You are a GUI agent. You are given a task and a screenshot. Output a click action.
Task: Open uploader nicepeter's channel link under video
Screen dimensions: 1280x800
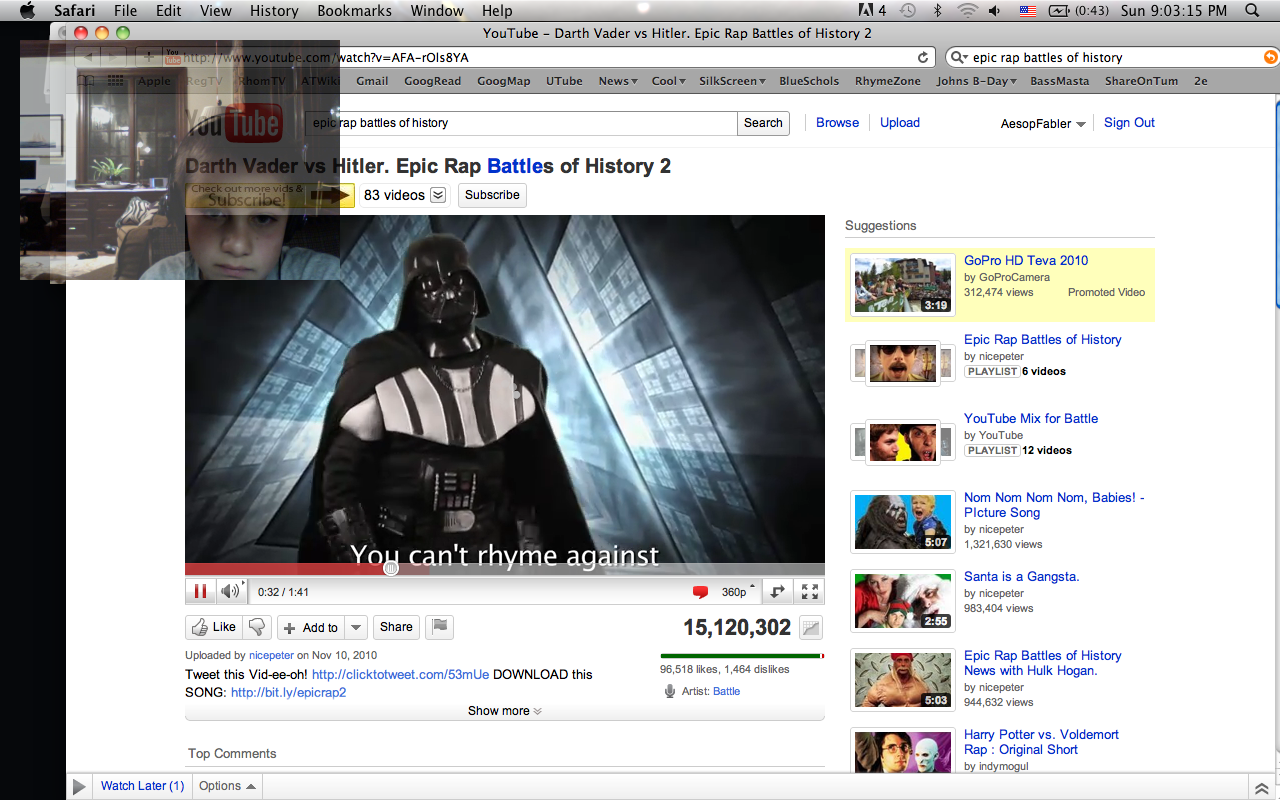(271, 656)
